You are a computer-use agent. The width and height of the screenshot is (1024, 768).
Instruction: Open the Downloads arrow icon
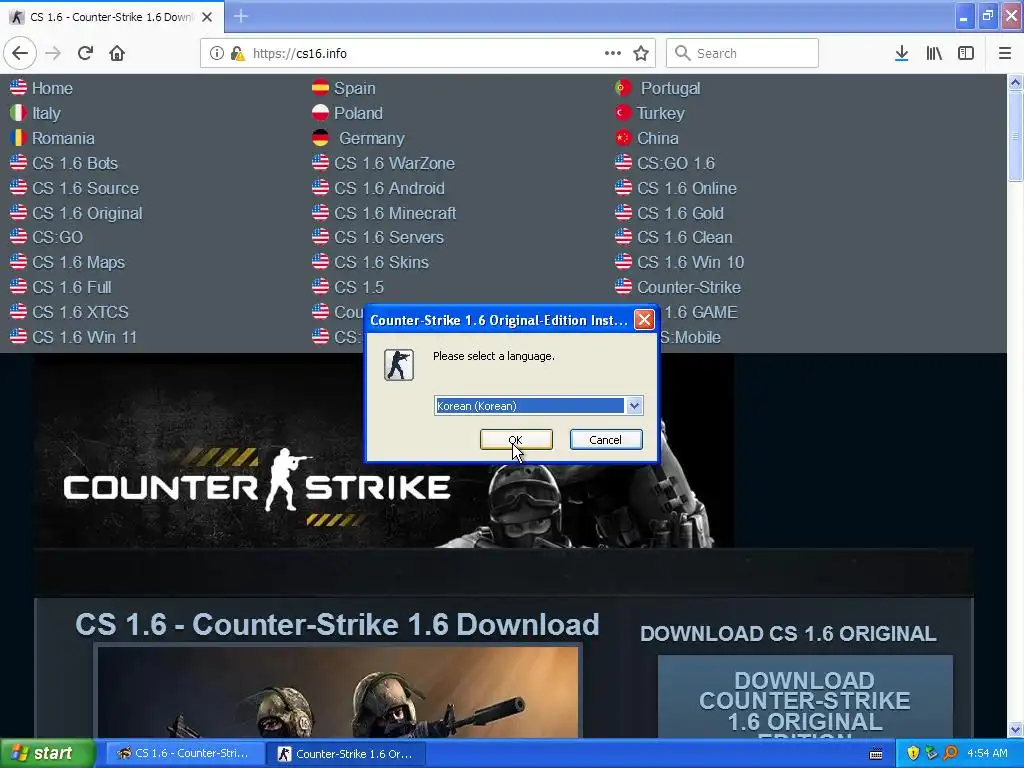(902, 54)
